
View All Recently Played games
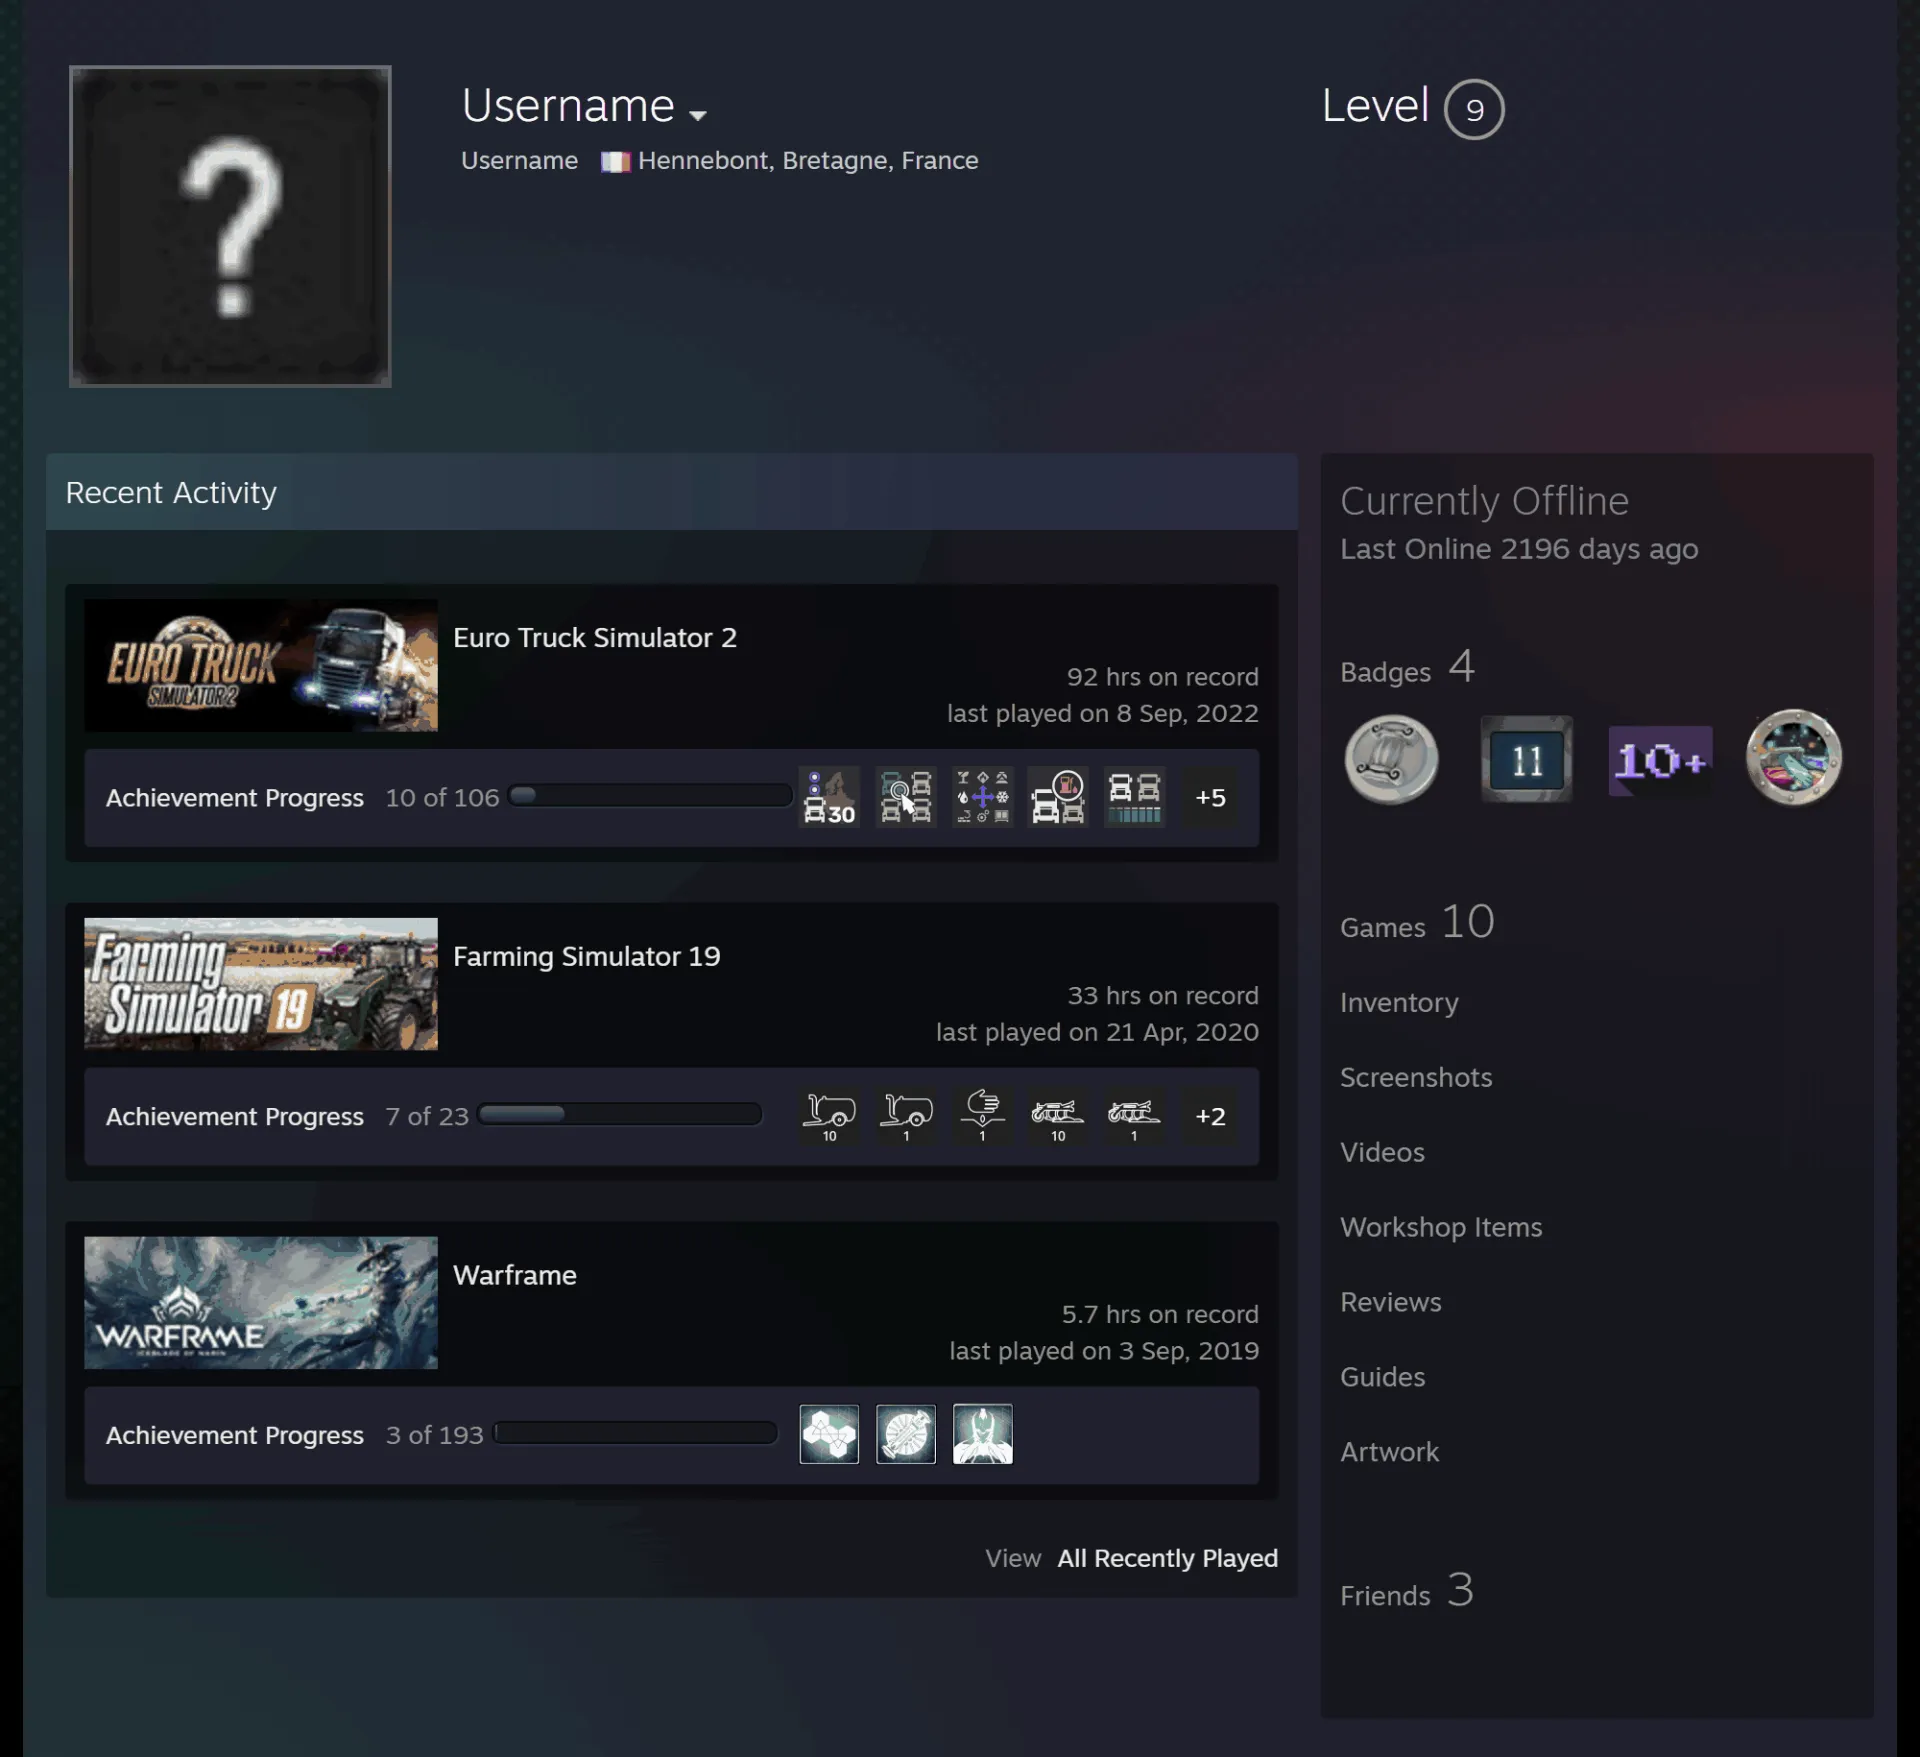coord(1168,1558)
